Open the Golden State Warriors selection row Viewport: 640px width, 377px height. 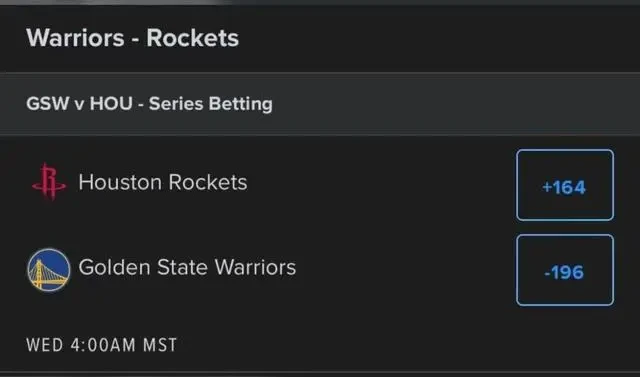(320, 270)
